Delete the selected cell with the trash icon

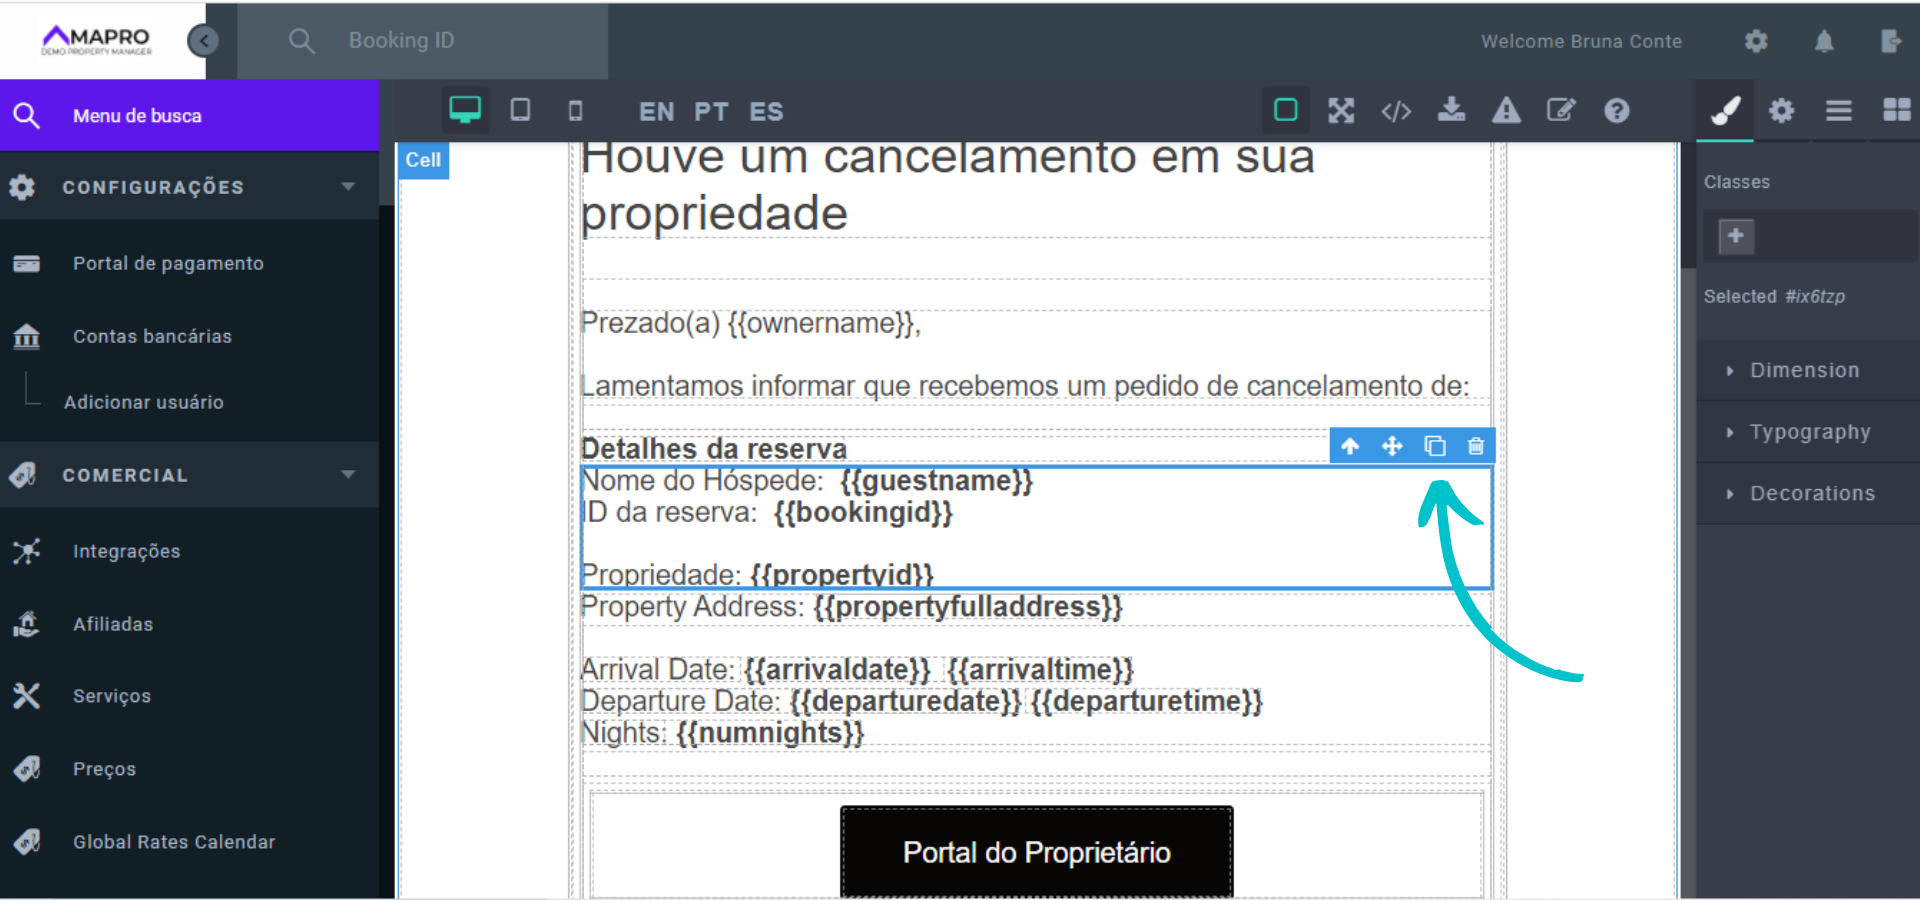point(1477,446)
